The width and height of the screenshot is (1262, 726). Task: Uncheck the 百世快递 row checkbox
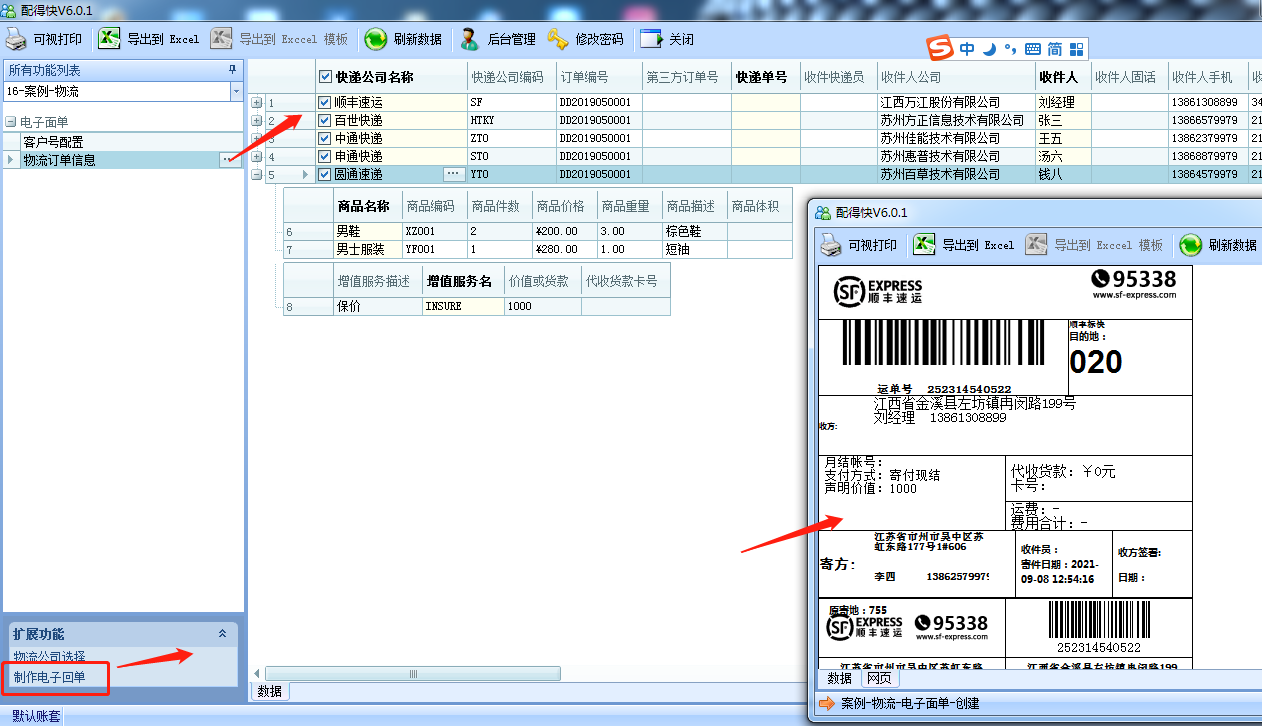tap(324, 120)
